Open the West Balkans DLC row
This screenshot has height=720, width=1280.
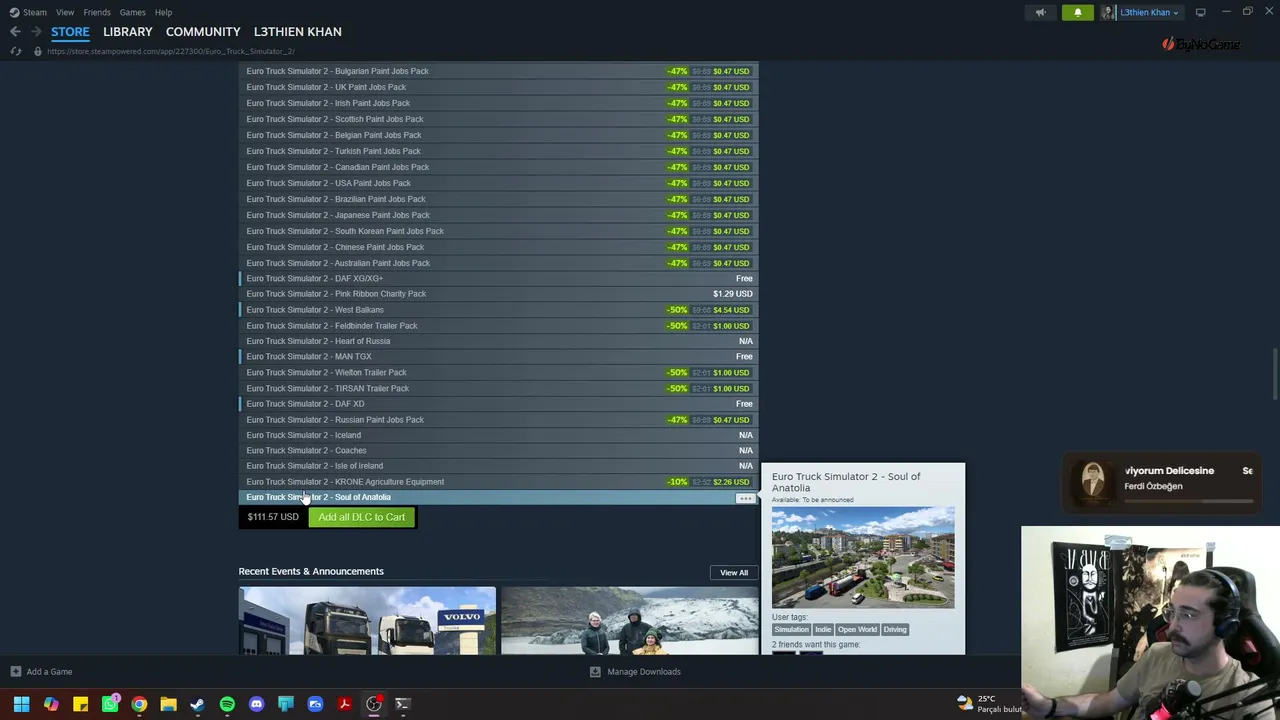(499, 310)
